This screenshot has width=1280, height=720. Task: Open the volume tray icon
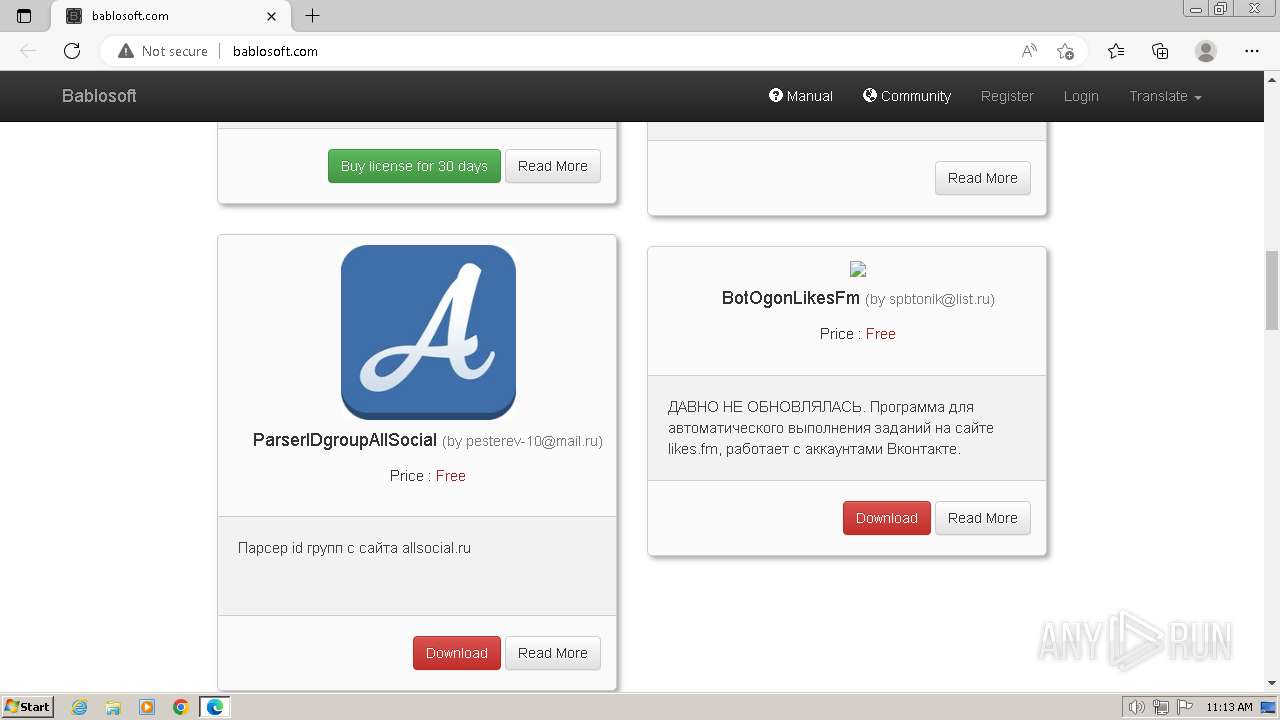1137,707
